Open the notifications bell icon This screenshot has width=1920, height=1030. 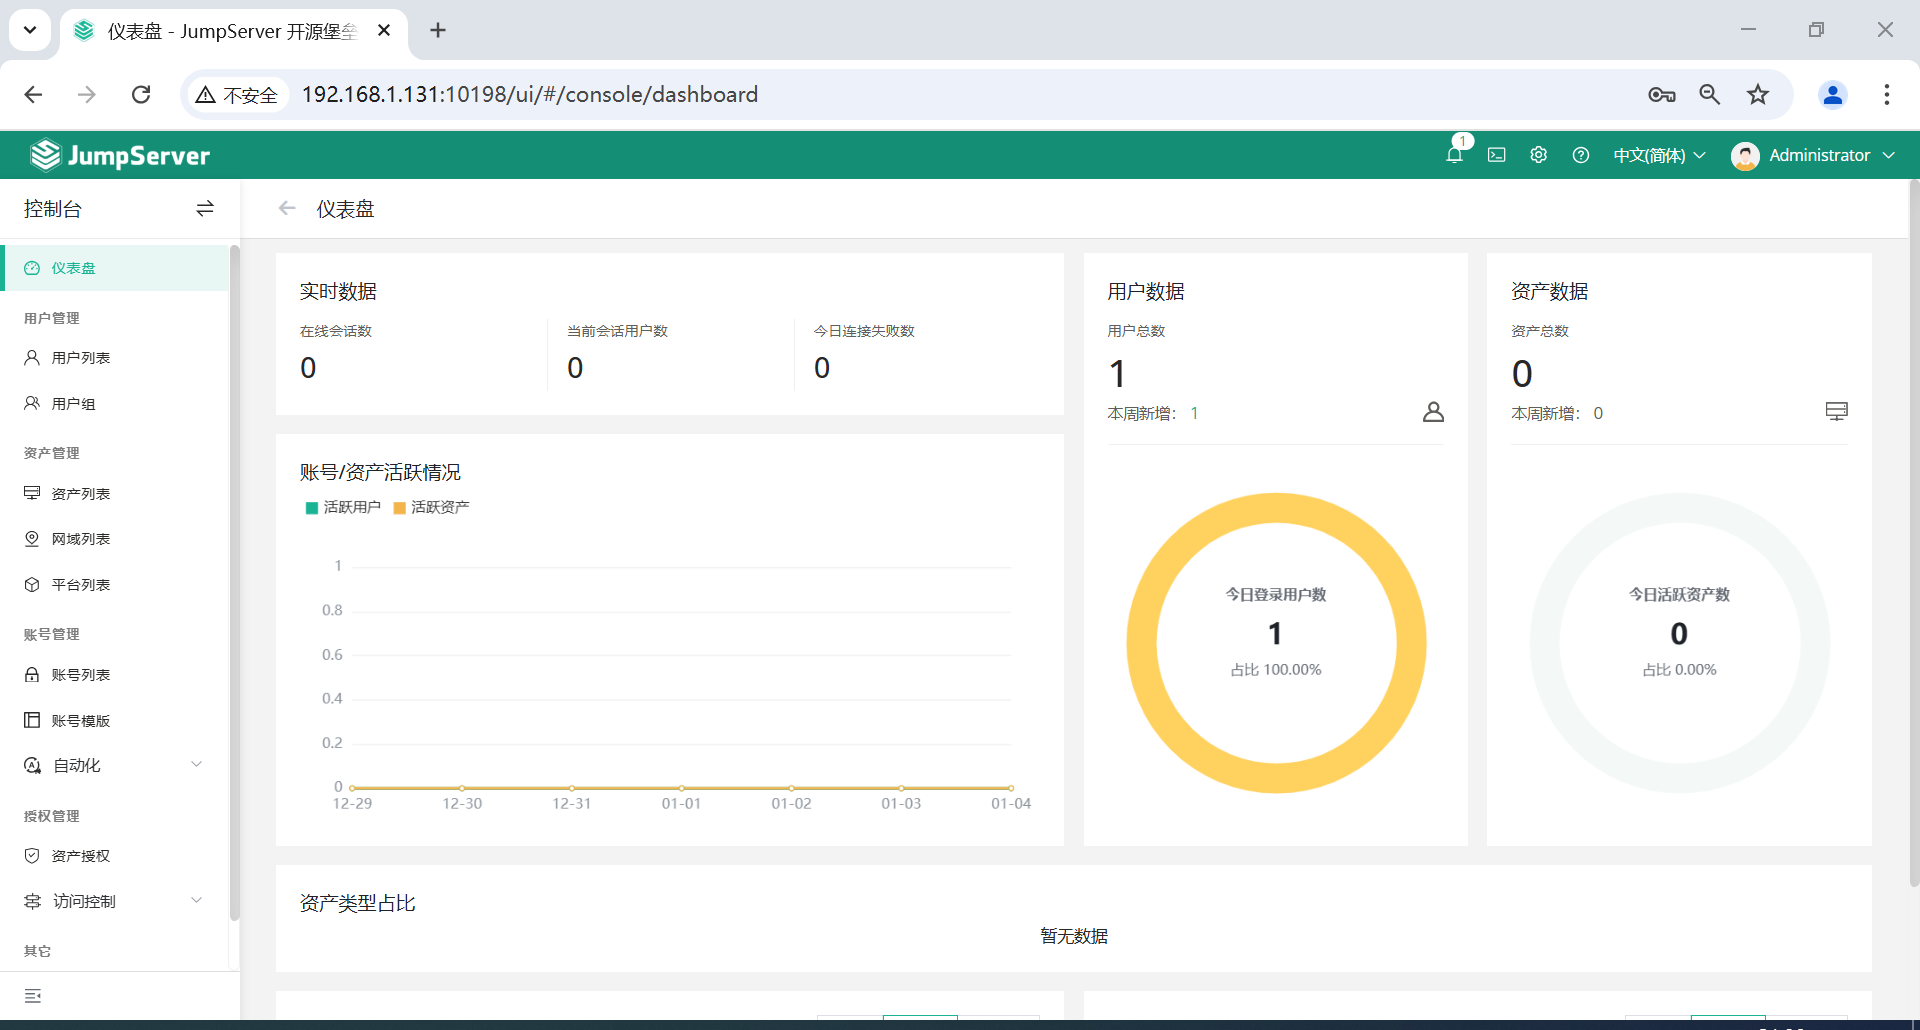[1454, 155]
